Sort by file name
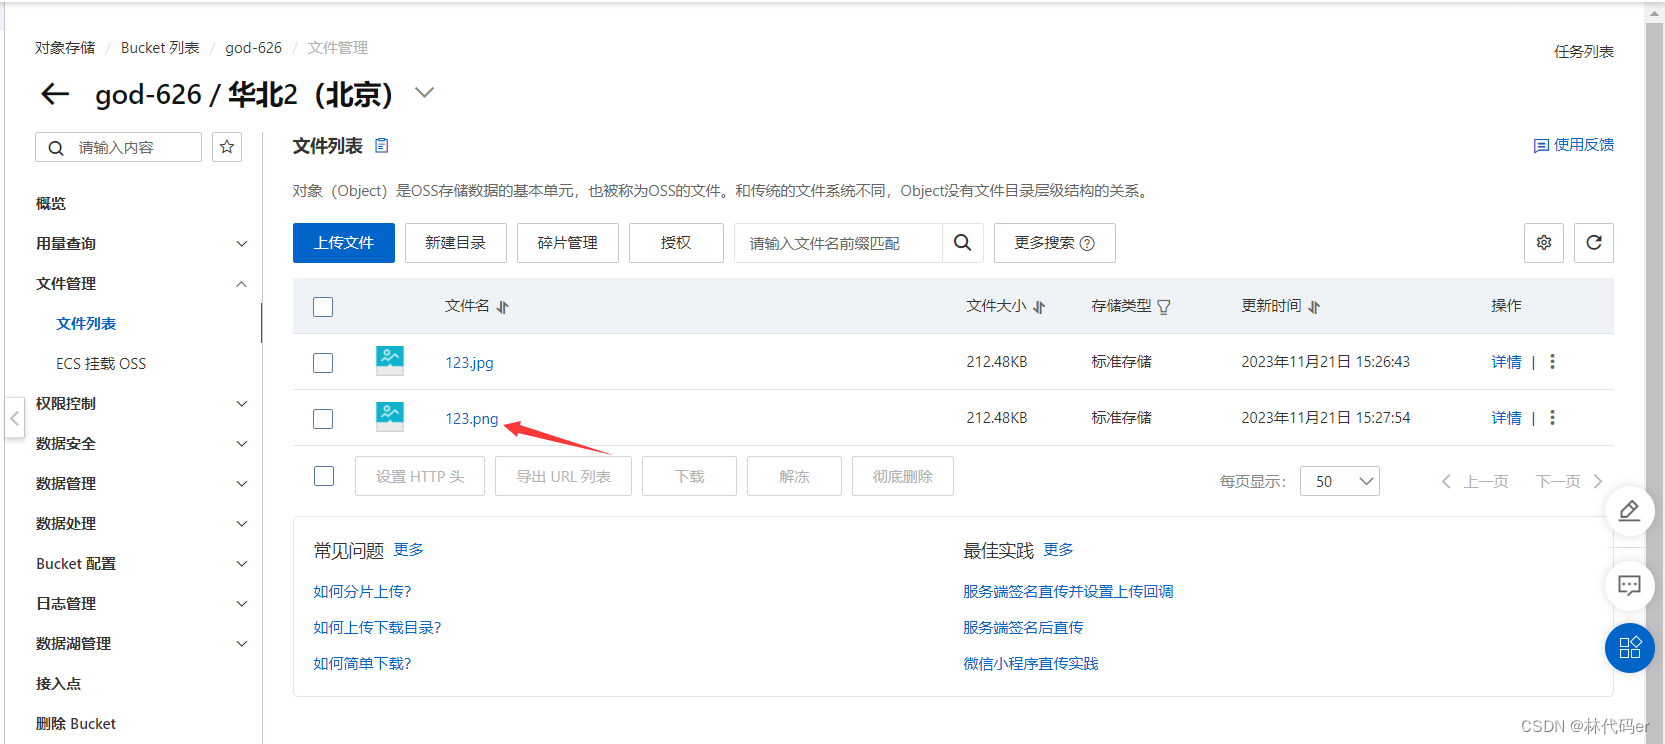Viewport: 1665px width, 744px height. tap(503, 307)
